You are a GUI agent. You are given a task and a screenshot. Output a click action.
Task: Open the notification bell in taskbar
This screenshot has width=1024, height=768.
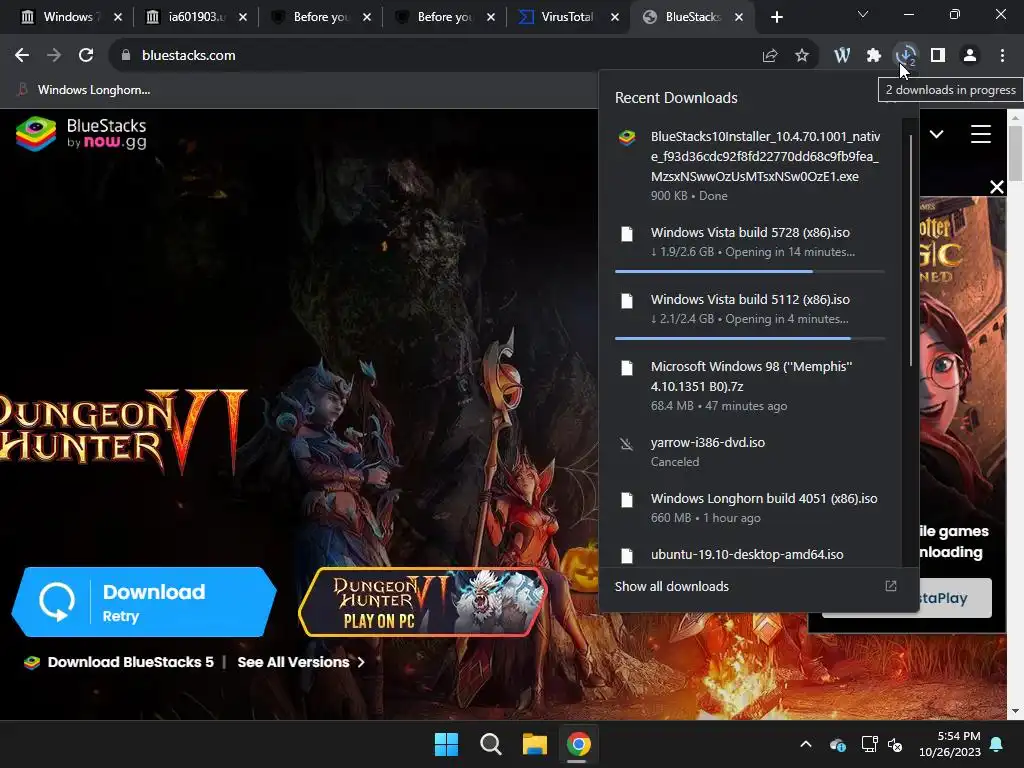pyautogui.click(x=997, y=744)
